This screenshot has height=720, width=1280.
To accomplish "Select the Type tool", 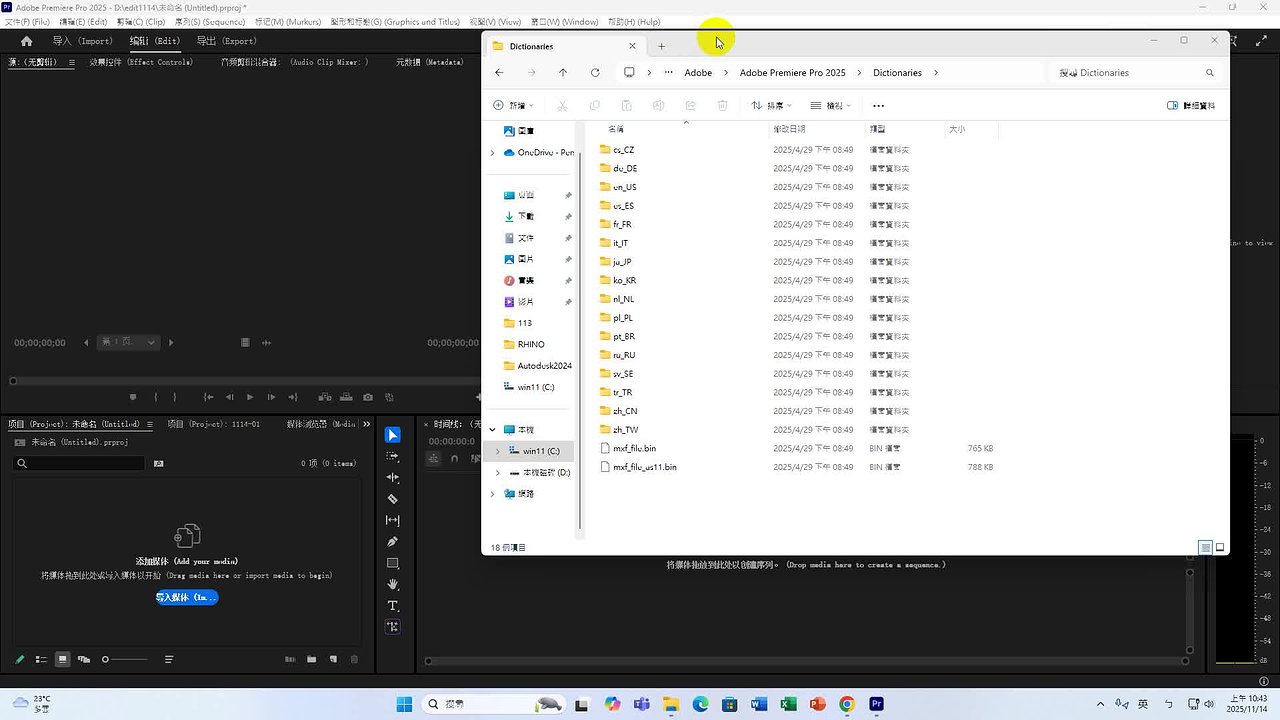I will click(x=393, y=606).
